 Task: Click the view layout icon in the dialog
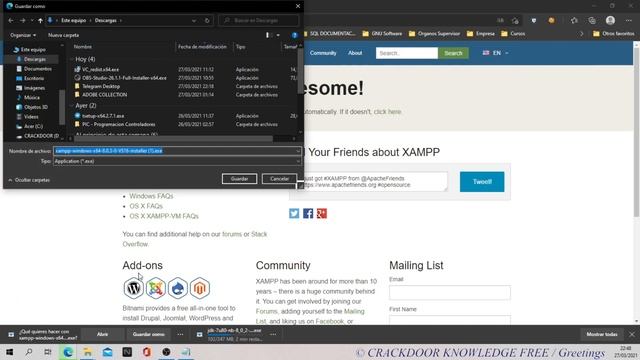coord(268,35)
